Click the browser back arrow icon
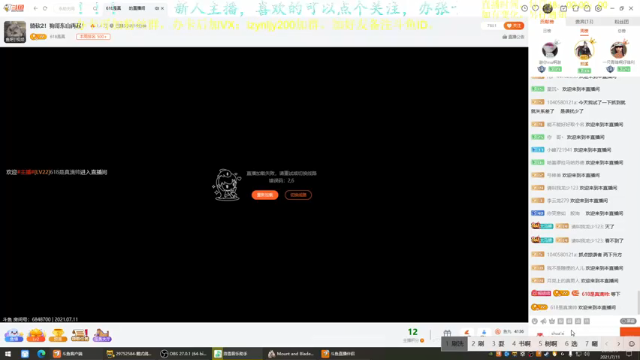The height and width of the screenshot is (360, 640). tap(36, 8)
